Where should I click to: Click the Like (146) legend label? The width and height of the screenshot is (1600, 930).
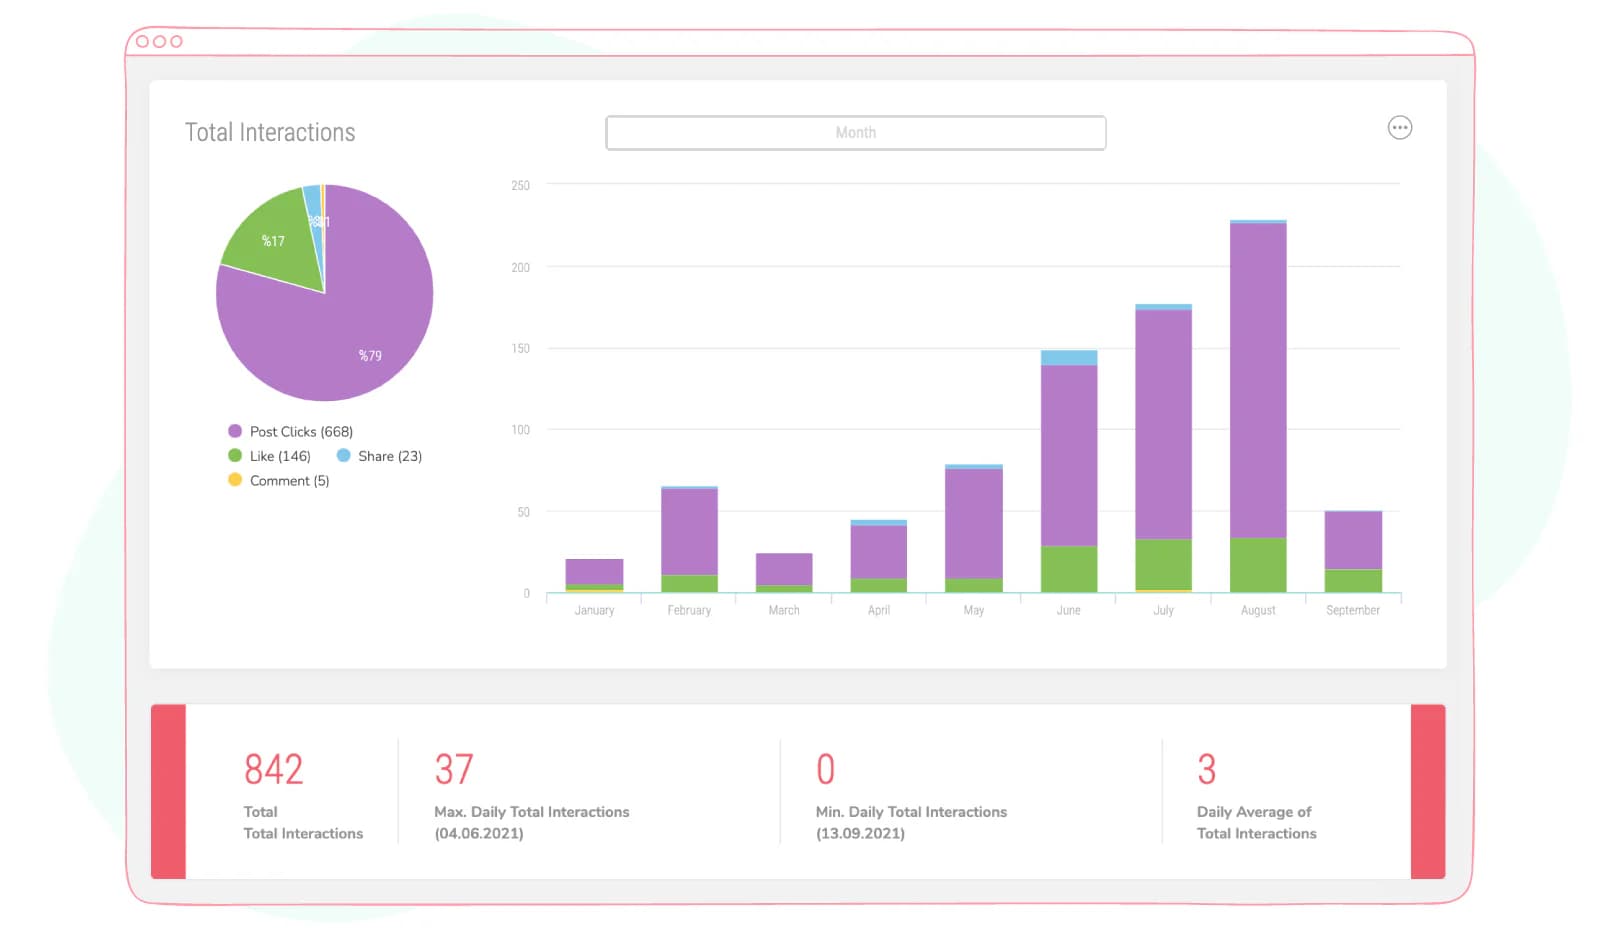280,456
